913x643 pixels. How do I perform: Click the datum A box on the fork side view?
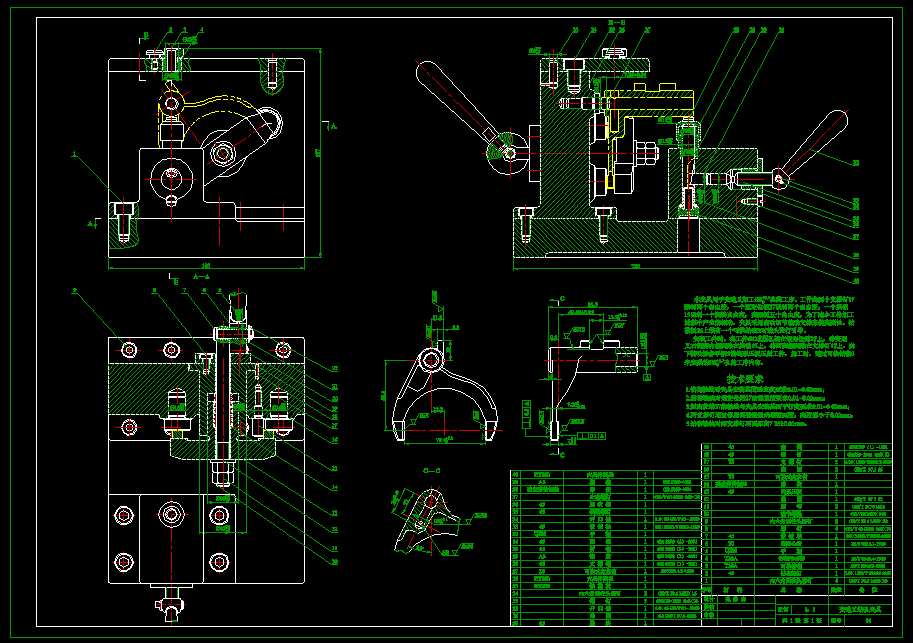647,378
